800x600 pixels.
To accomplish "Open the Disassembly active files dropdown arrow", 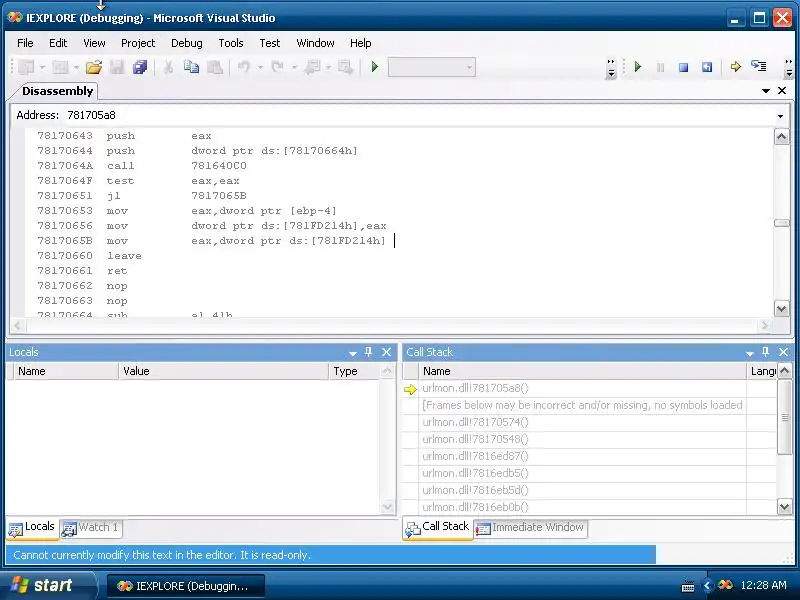I will (x=765, y=91).
